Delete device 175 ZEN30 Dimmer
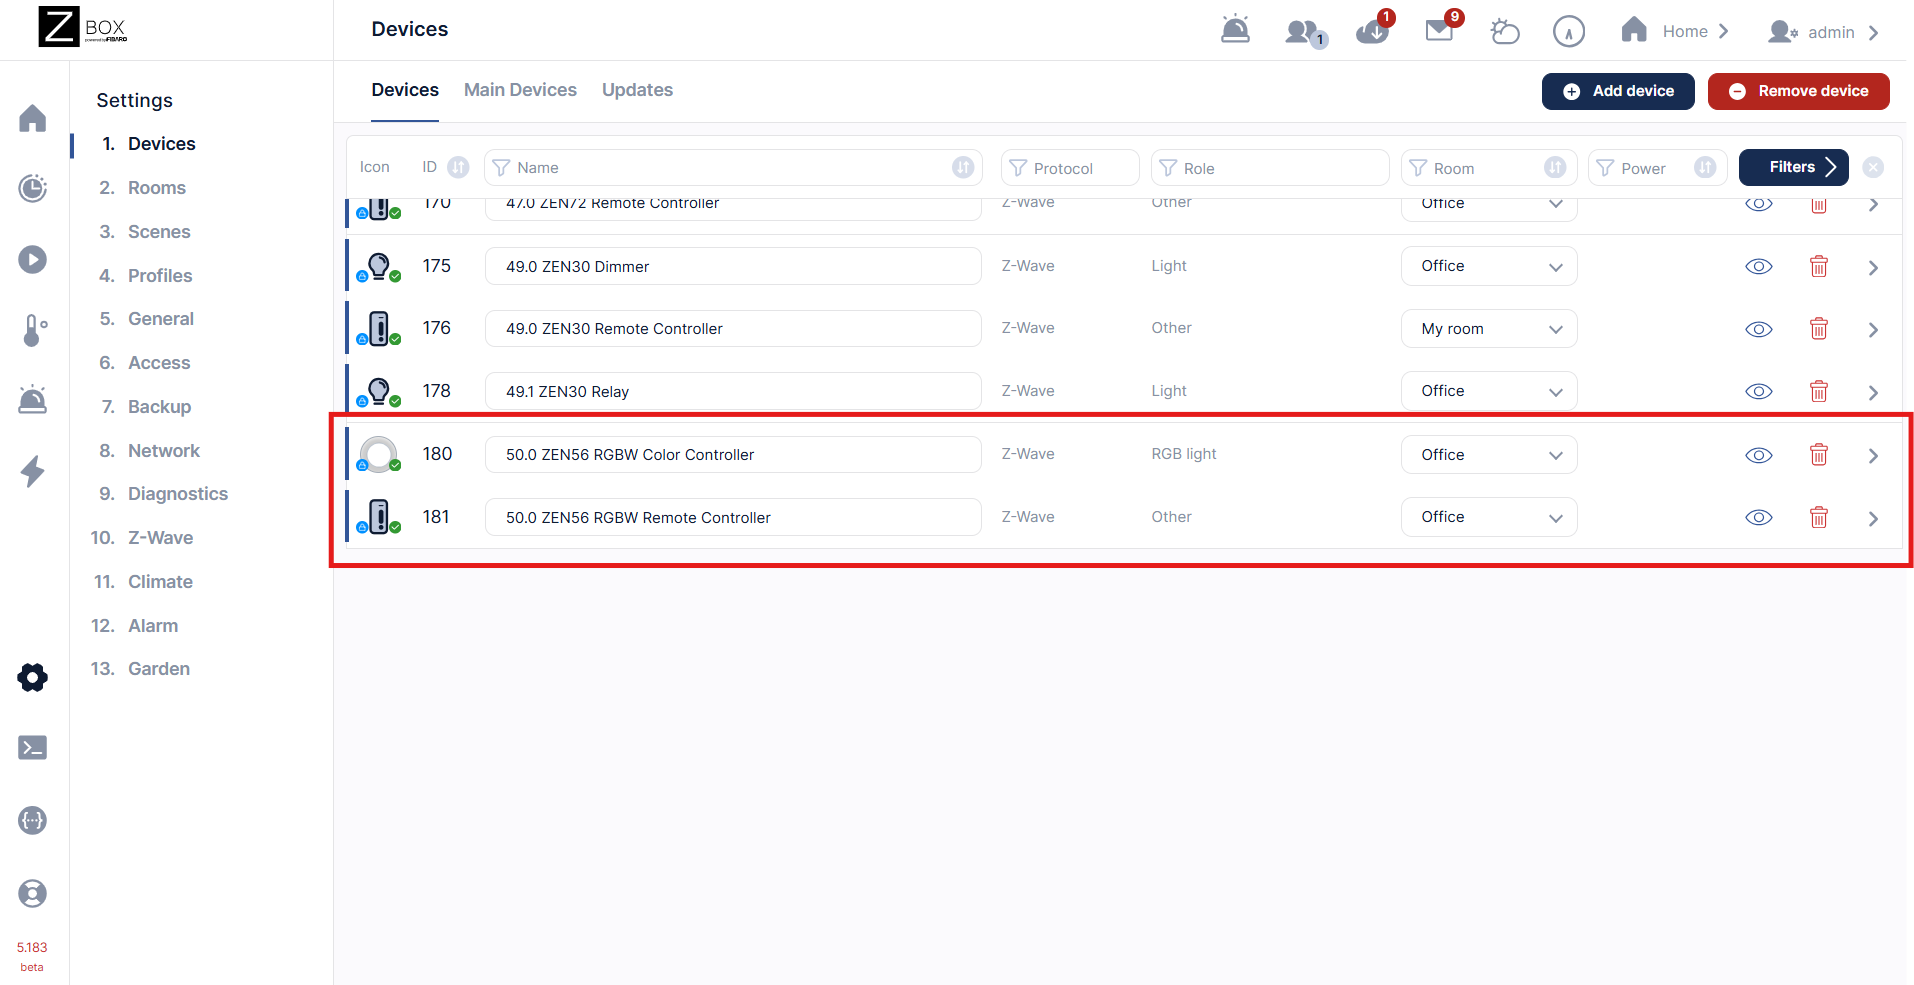The width and height of the screenshot is (1914, 985). (1819, 266)
